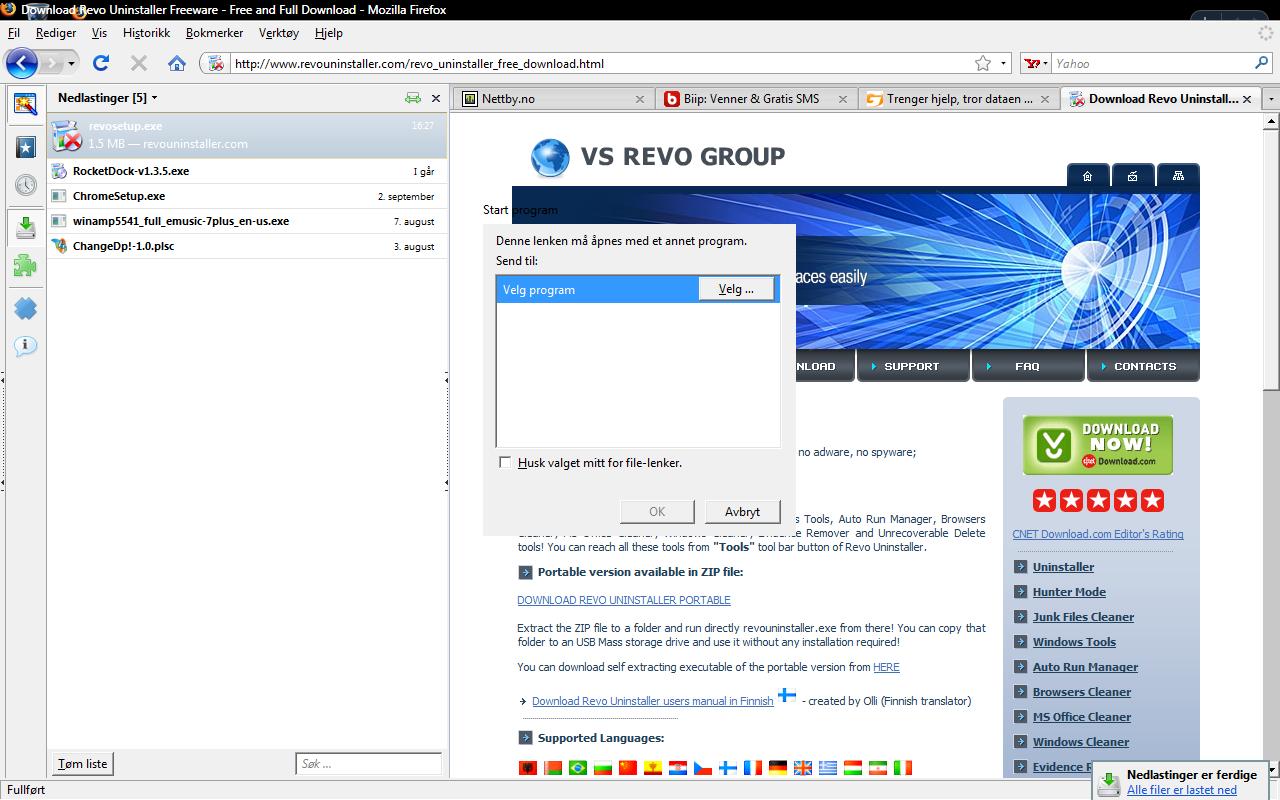The height and width of the screenshot is (800, 1280).
Task: Open the list-all-tabs dropdown arrow
Action: [1272, 99]
